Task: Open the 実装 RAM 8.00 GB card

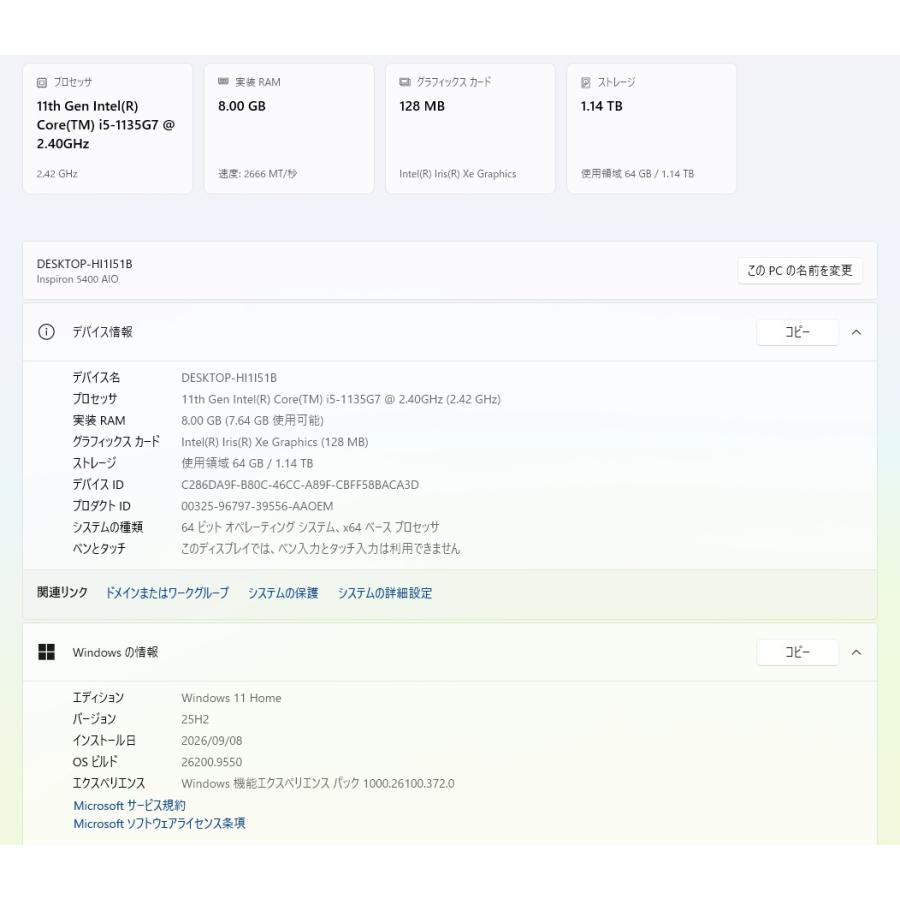Action: tap(289, 129)
